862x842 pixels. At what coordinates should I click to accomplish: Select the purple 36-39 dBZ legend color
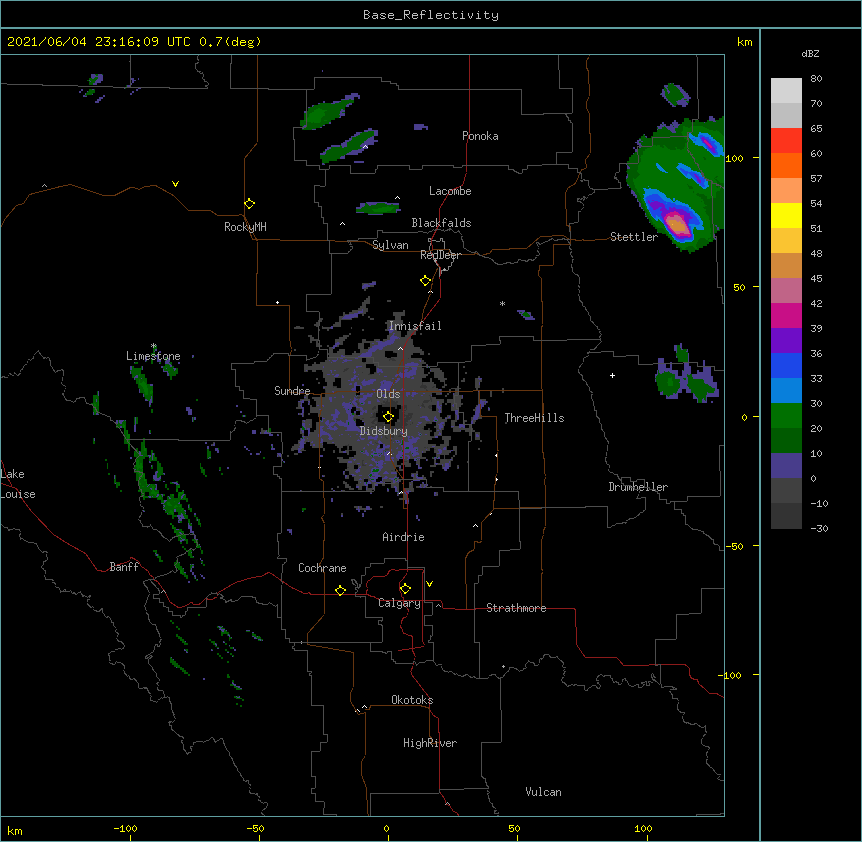786,341
